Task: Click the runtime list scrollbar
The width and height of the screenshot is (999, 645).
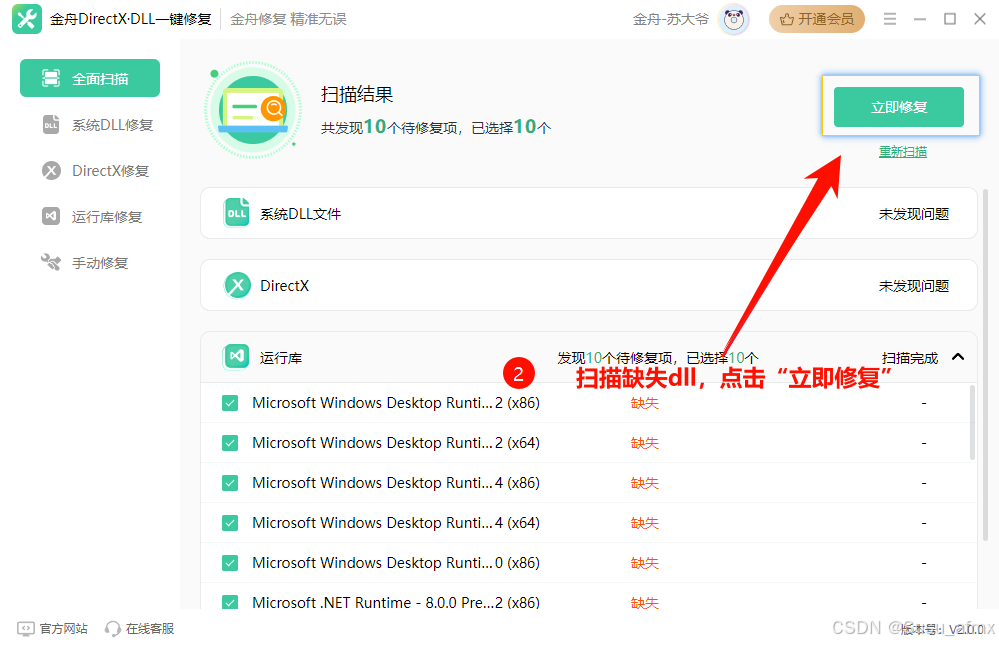Action: pos(972,422)
